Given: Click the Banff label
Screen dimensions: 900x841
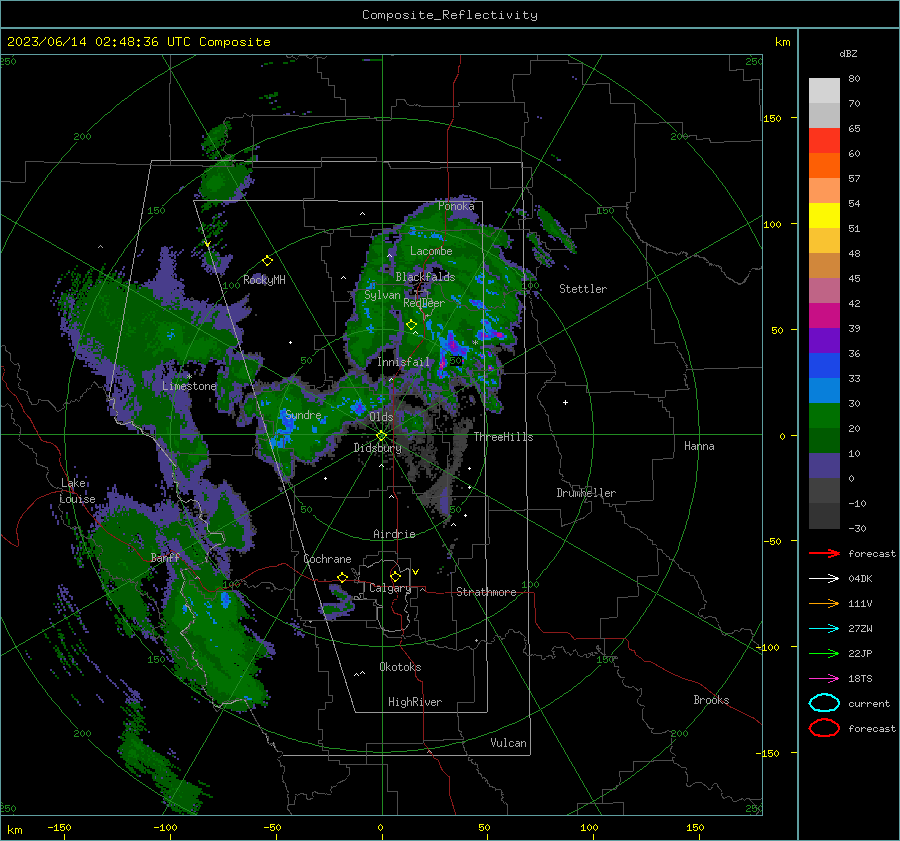Looking at the screenshot, I should pos(165,557).
